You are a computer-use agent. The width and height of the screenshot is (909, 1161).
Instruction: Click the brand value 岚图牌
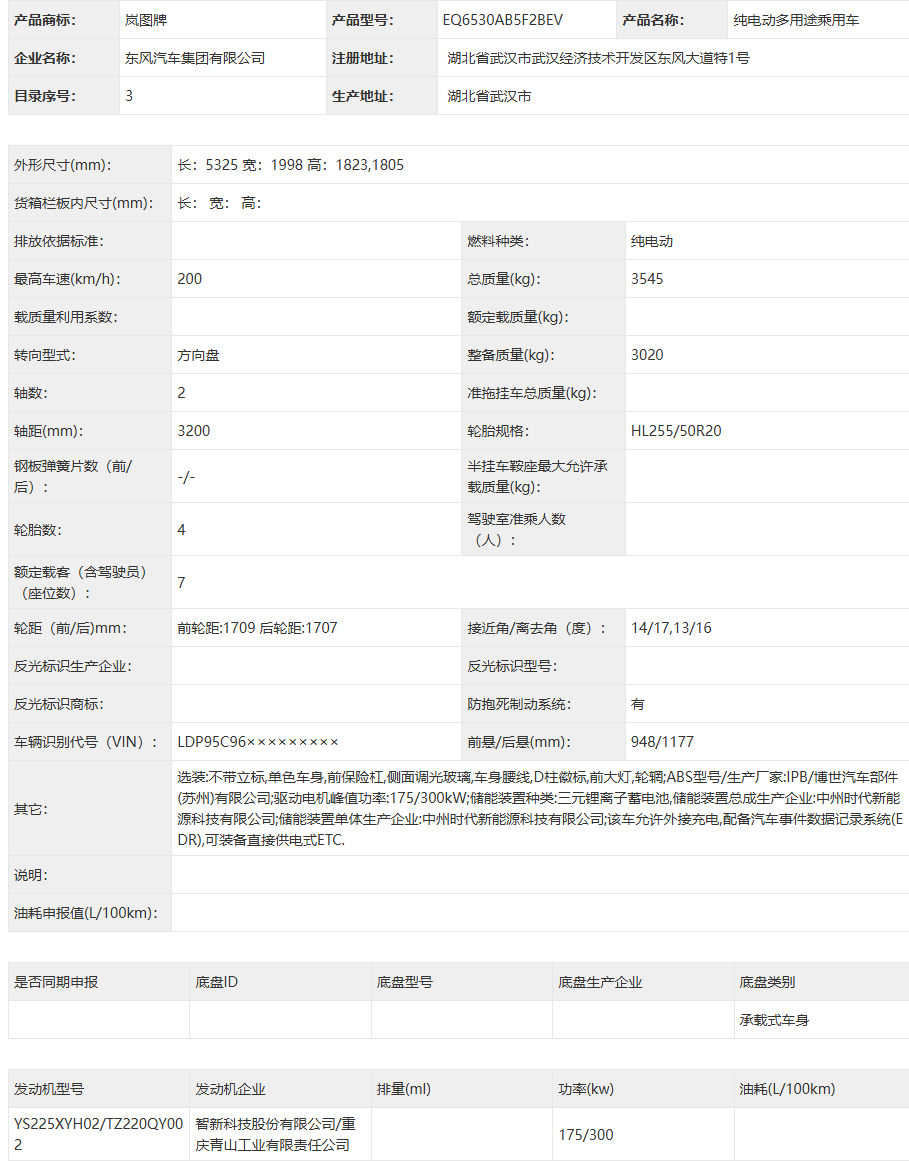146,20
